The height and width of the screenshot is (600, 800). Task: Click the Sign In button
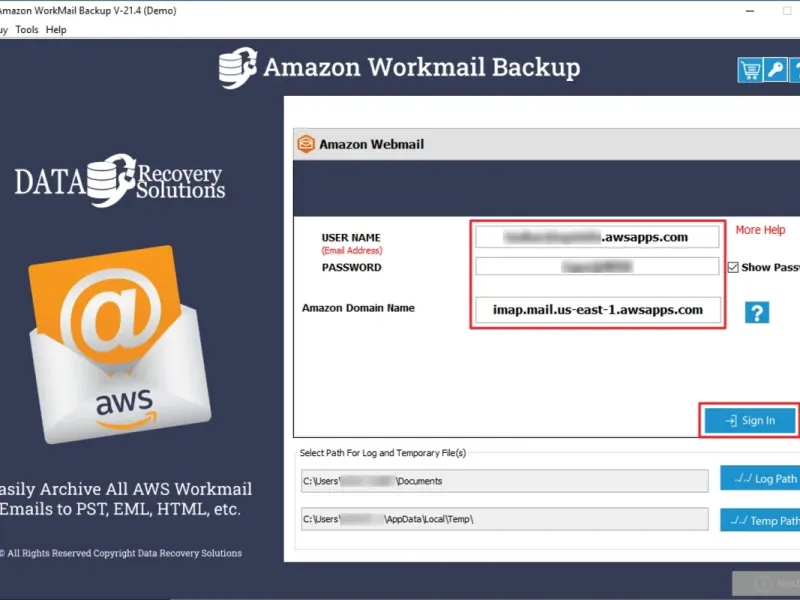click(x=750, y=420)
